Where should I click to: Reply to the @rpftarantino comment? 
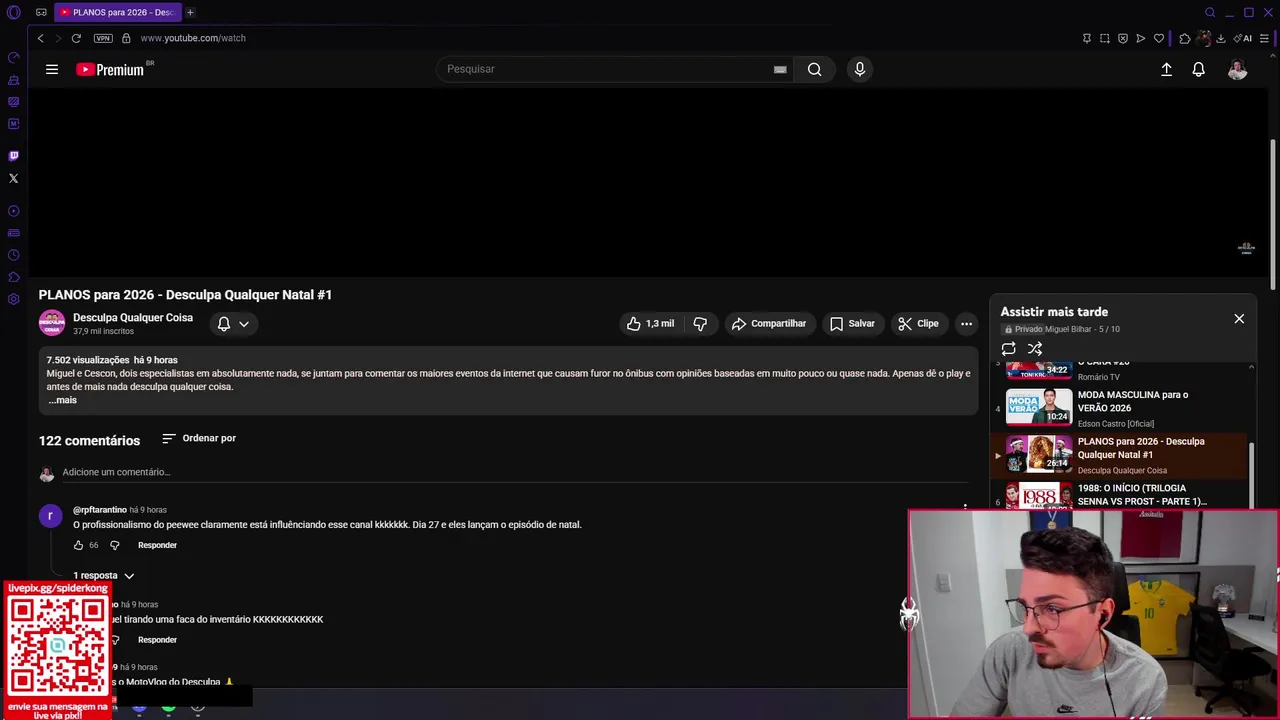(x=157, y=545)
